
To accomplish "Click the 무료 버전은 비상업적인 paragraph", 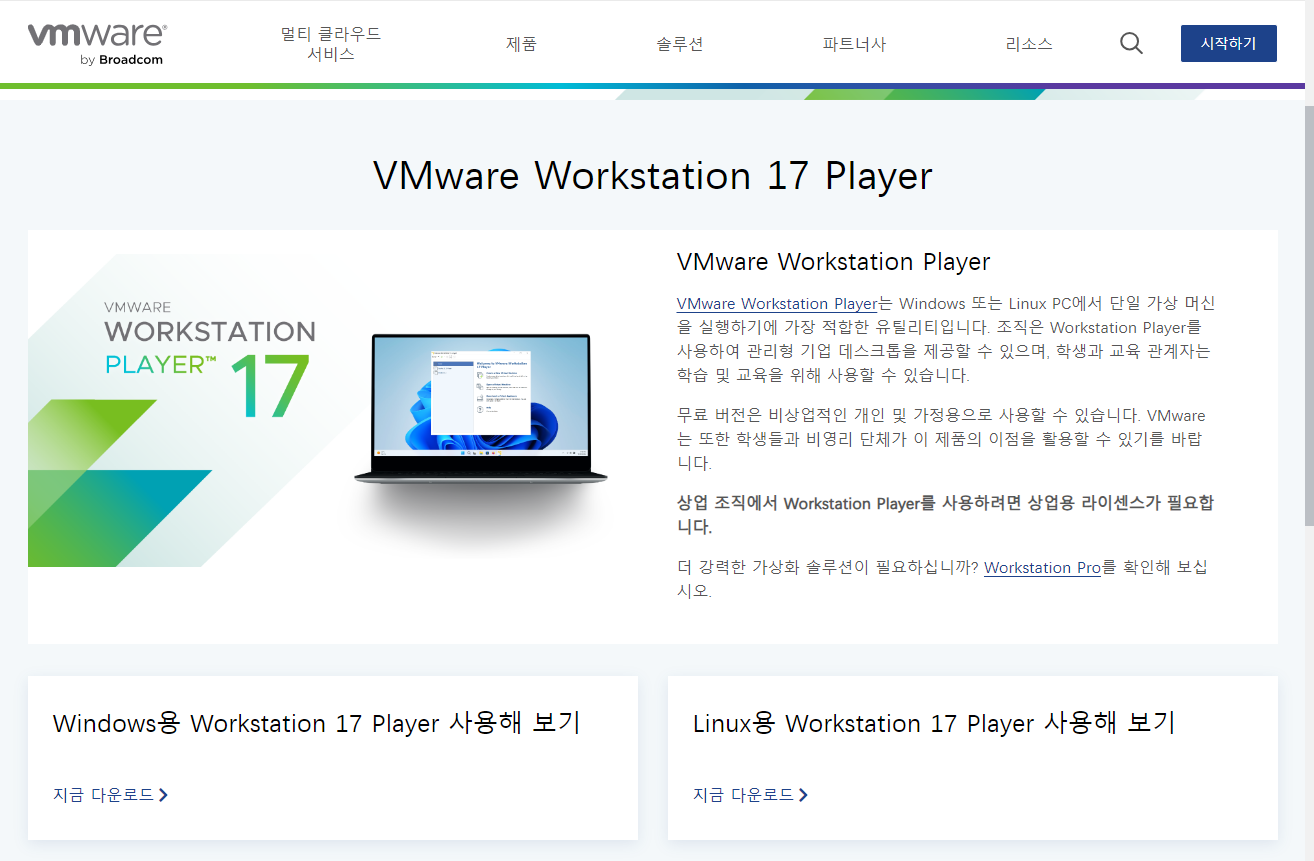I will click(x=942, y=439).
